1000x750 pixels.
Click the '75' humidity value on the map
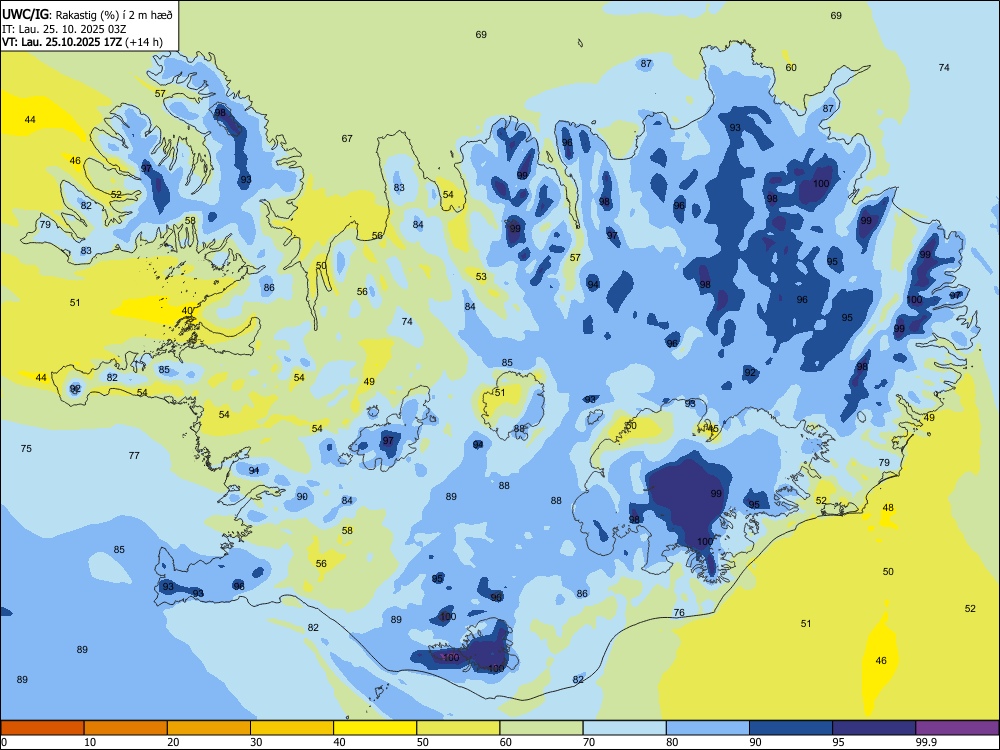[26, 448]
